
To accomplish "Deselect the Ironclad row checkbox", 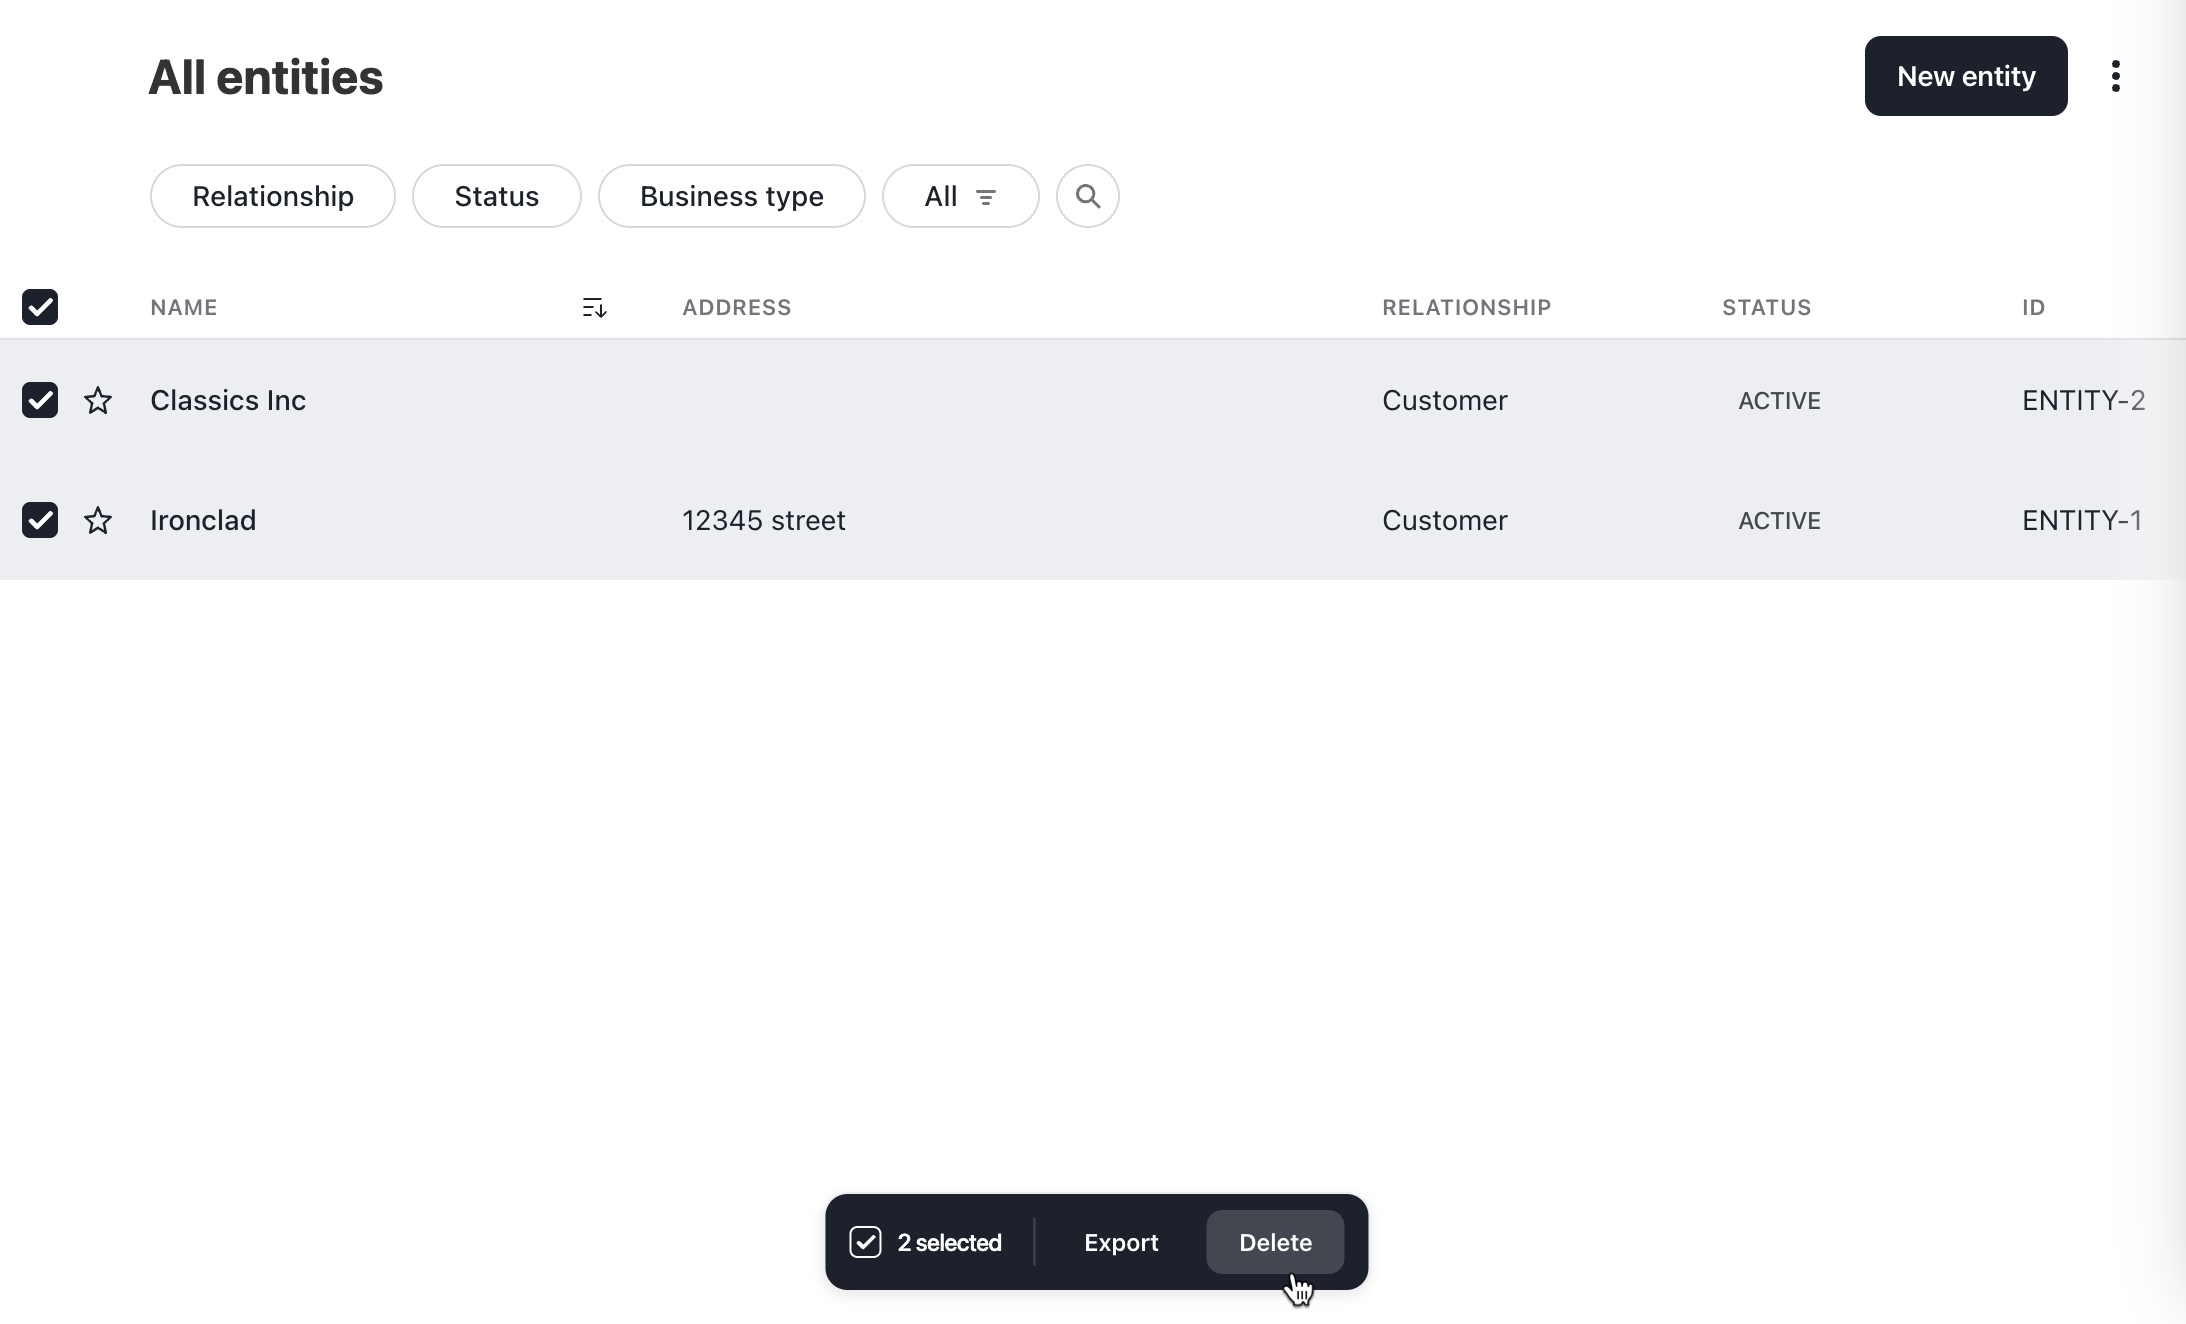I will [x=40, y=520].
